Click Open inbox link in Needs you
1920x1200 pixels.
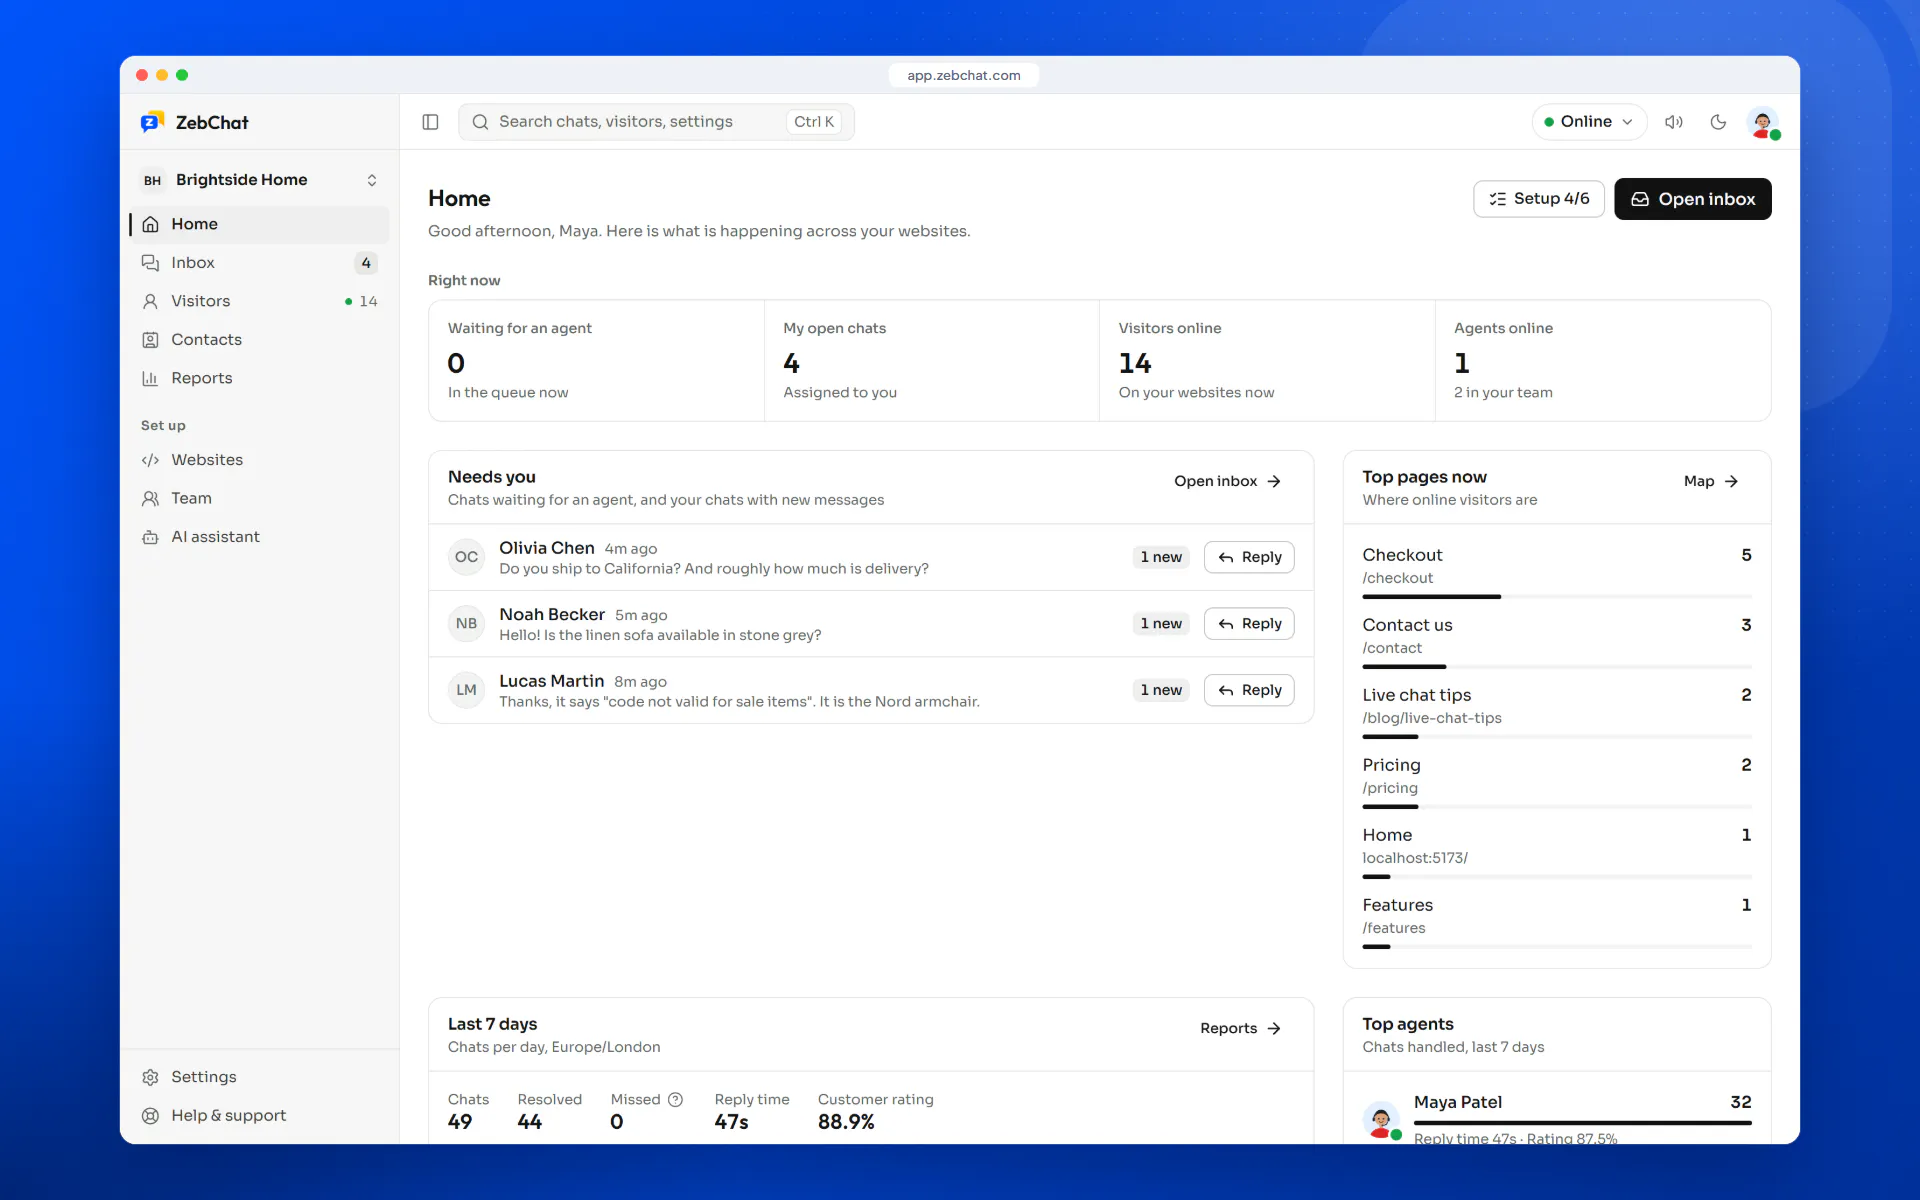click(1227, 481)
